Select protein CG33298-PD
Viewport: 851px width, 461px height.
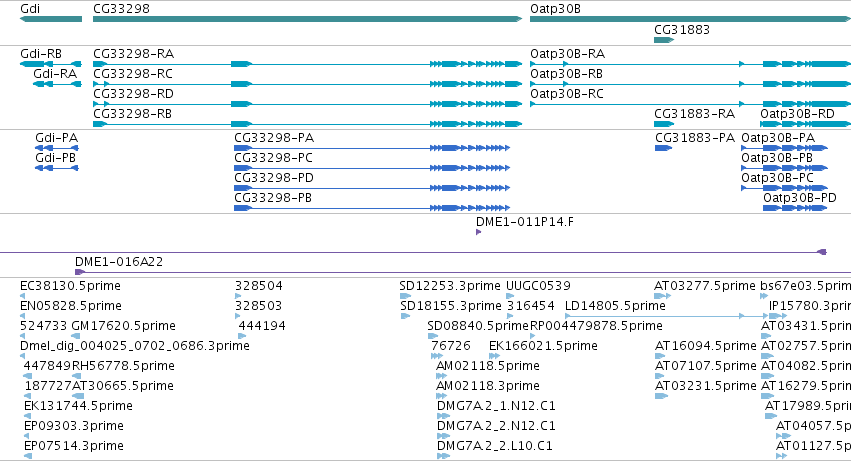[274, 178]
